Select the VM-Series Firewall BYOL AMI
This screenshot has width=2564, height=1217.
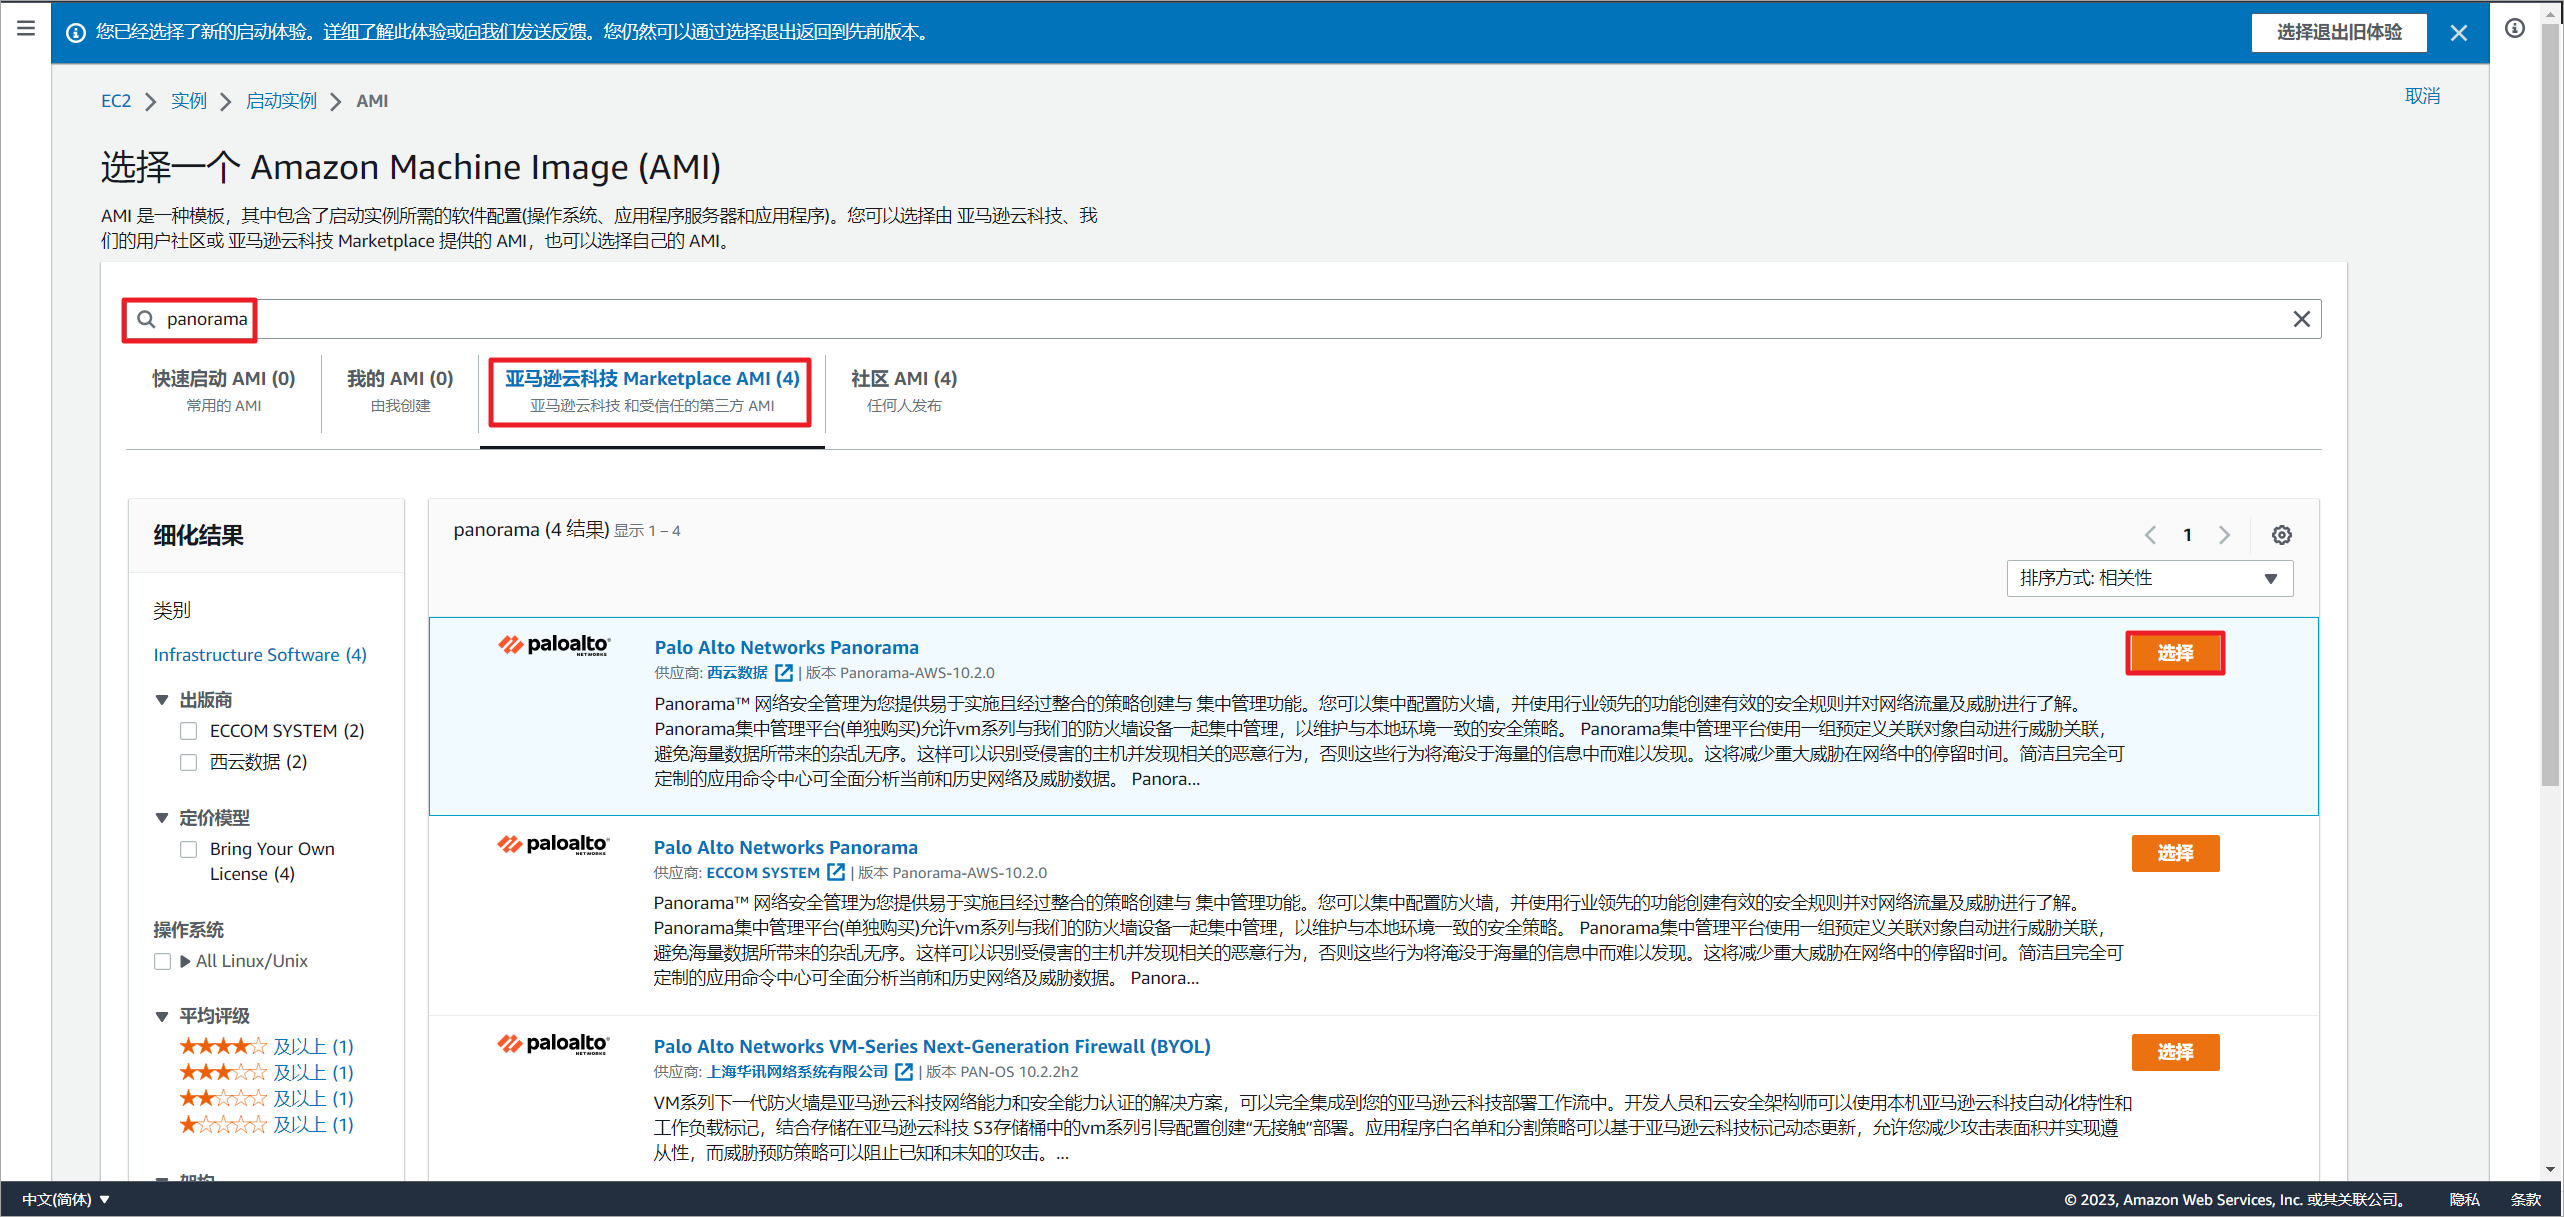pos(2175,1052)
